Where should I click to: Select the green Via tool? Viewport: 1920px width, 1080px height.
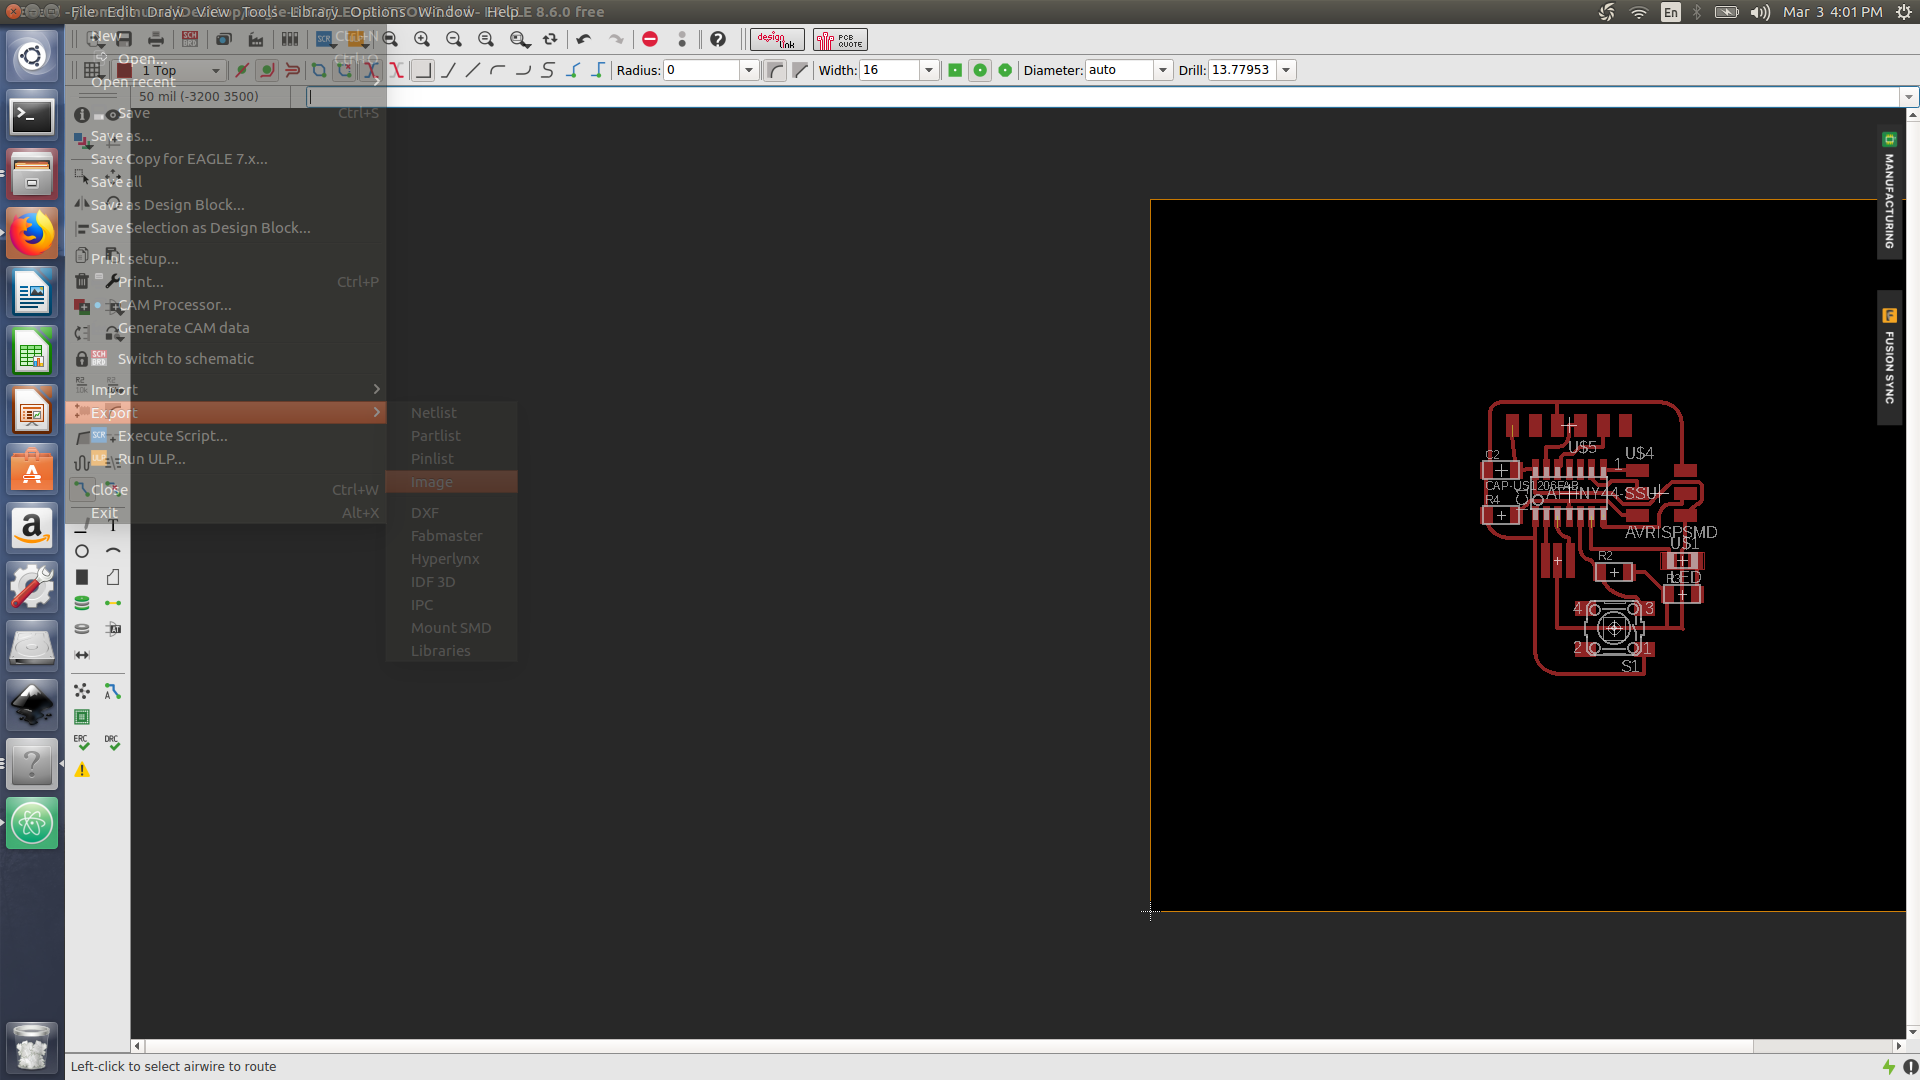tap(82, 603)
